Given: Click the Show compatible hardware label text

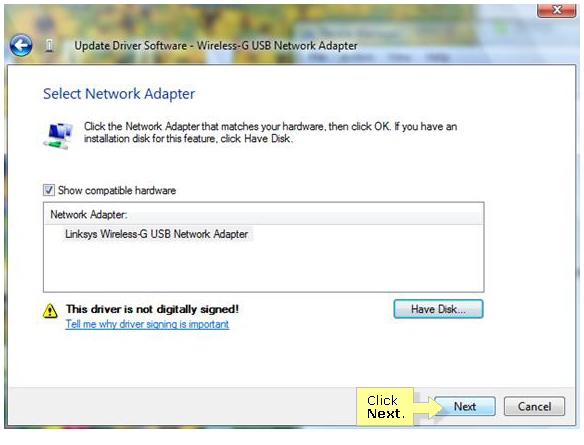Looking at the screenshot, I should pos(117,191).
